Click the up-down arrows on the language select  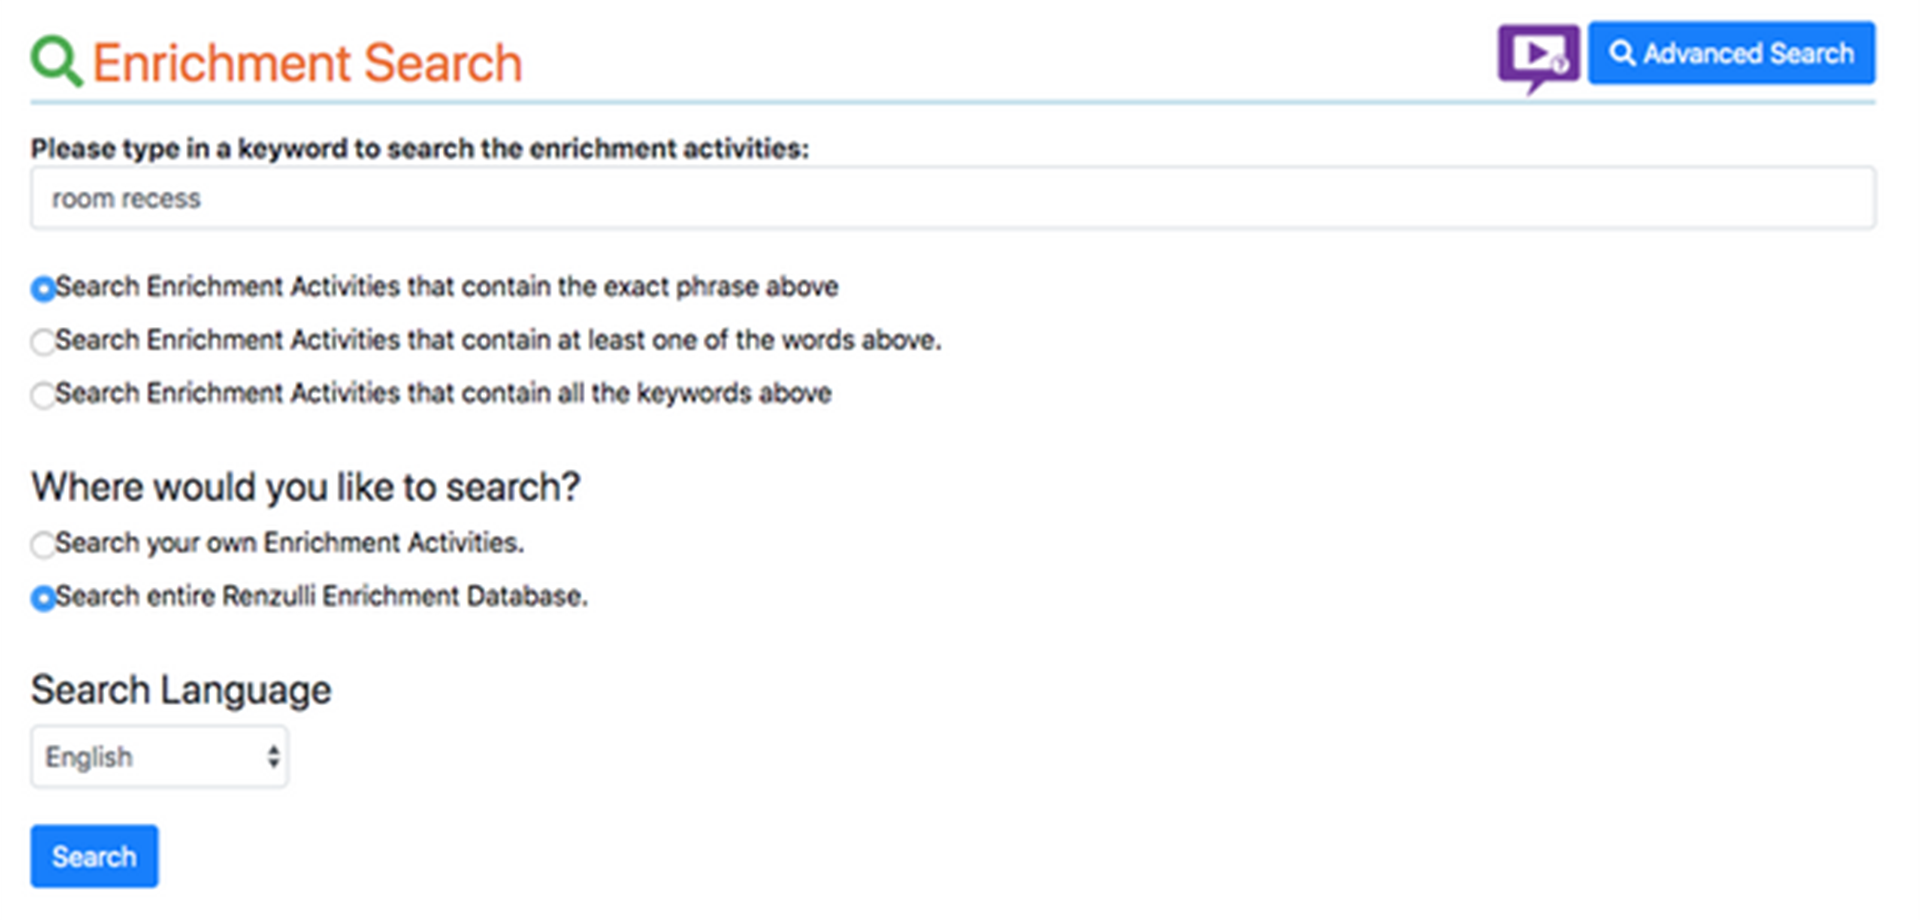pyautogui.click(x=273, y=757)
